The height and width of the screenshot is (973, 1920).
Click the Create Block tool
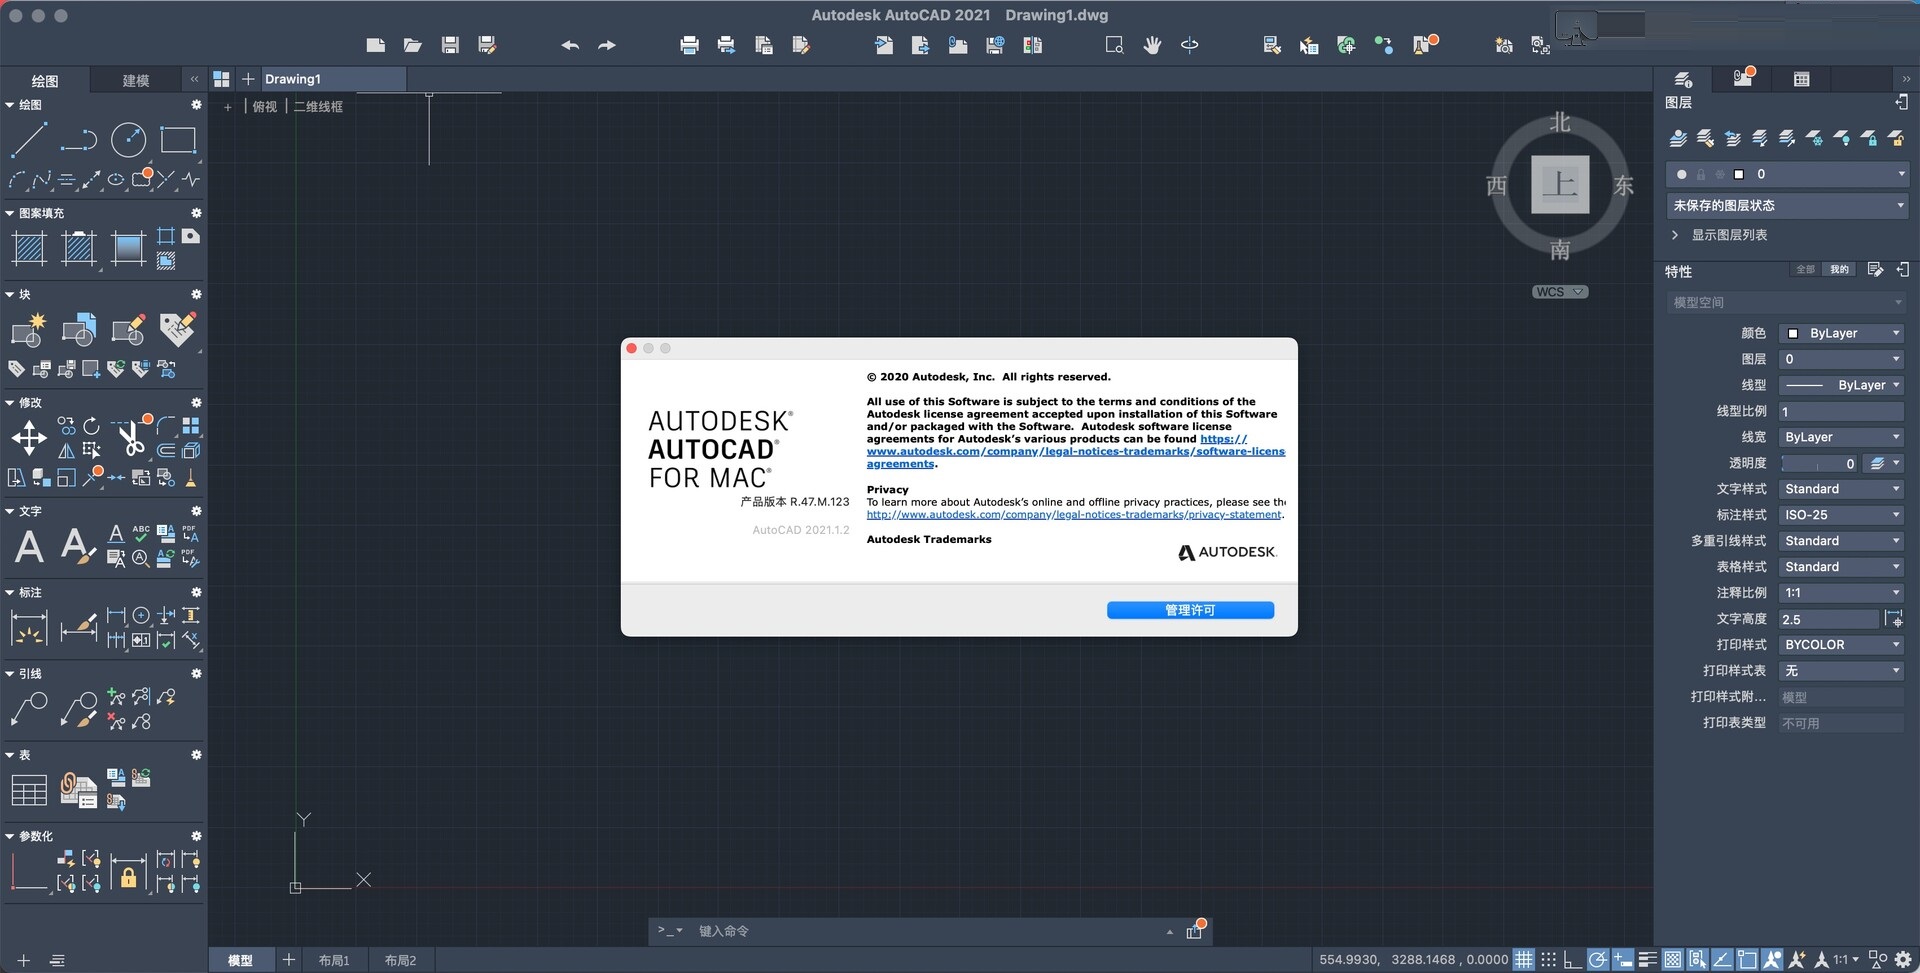point(28,329)
